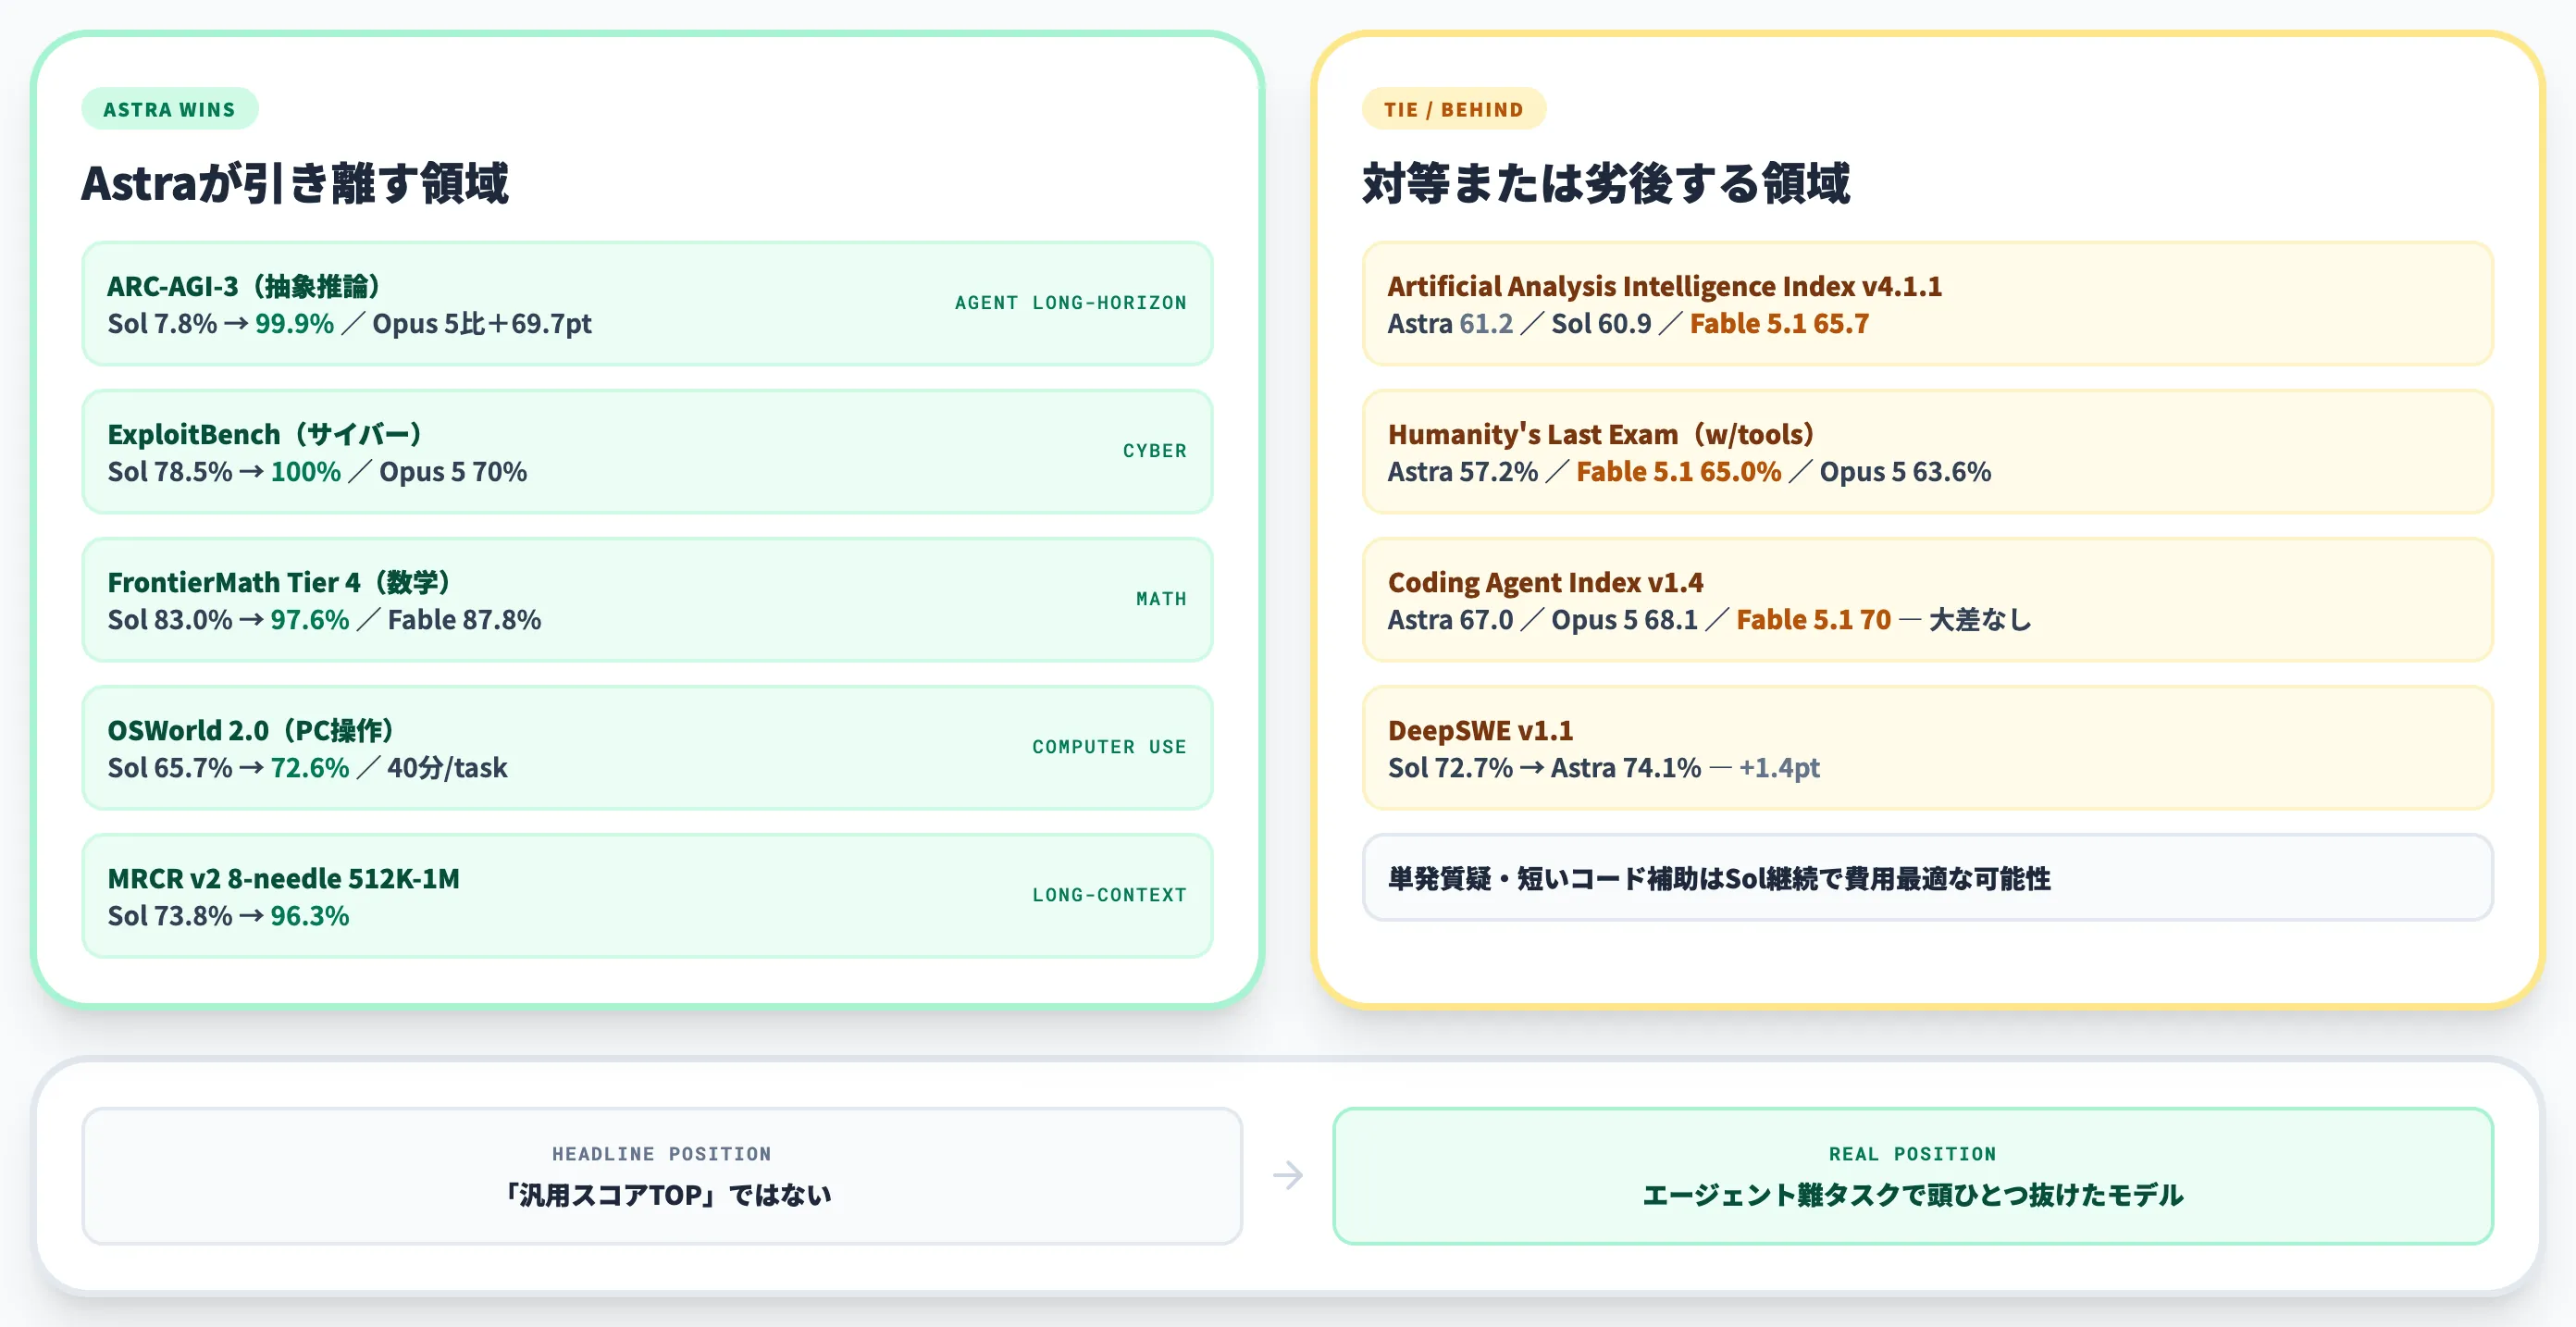This screenshot has height=1327, width=2576.
Task: Click the ARC-AGI-3（抽象推論）title
Action: (246, 286)
